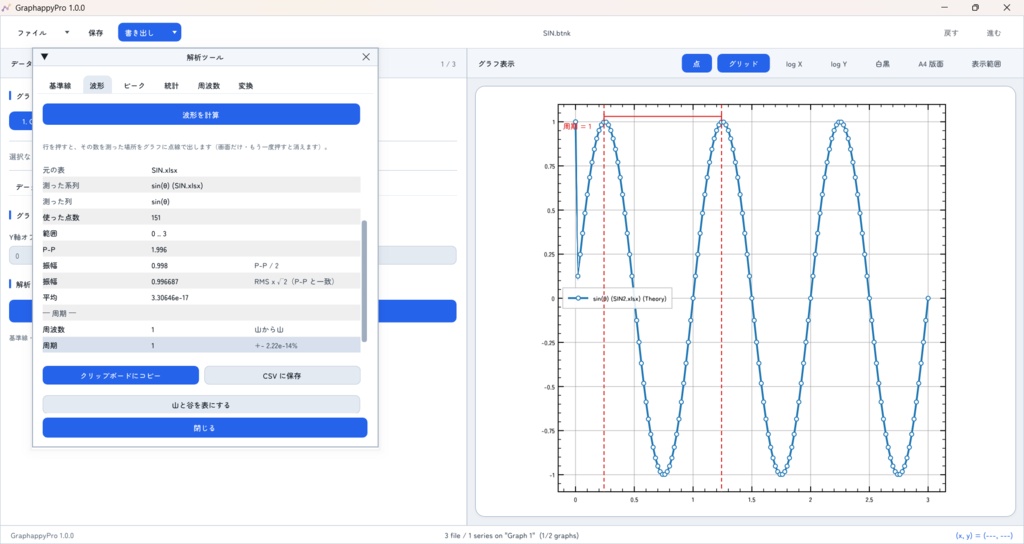
Task: Select the 振幅 0.996687 row
Action: pyautogui.click(x=201, y=281)
